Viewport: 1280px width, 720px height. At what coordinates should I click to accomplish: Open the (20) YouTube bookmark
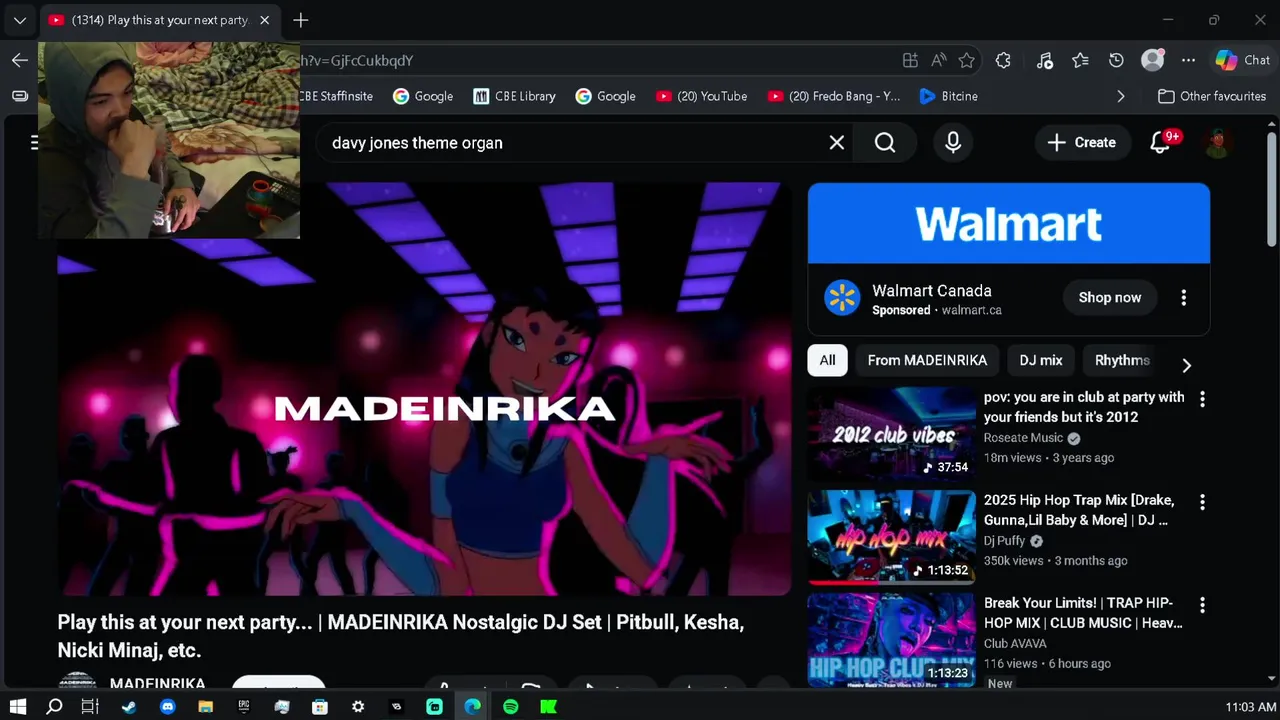click(702, 96)
